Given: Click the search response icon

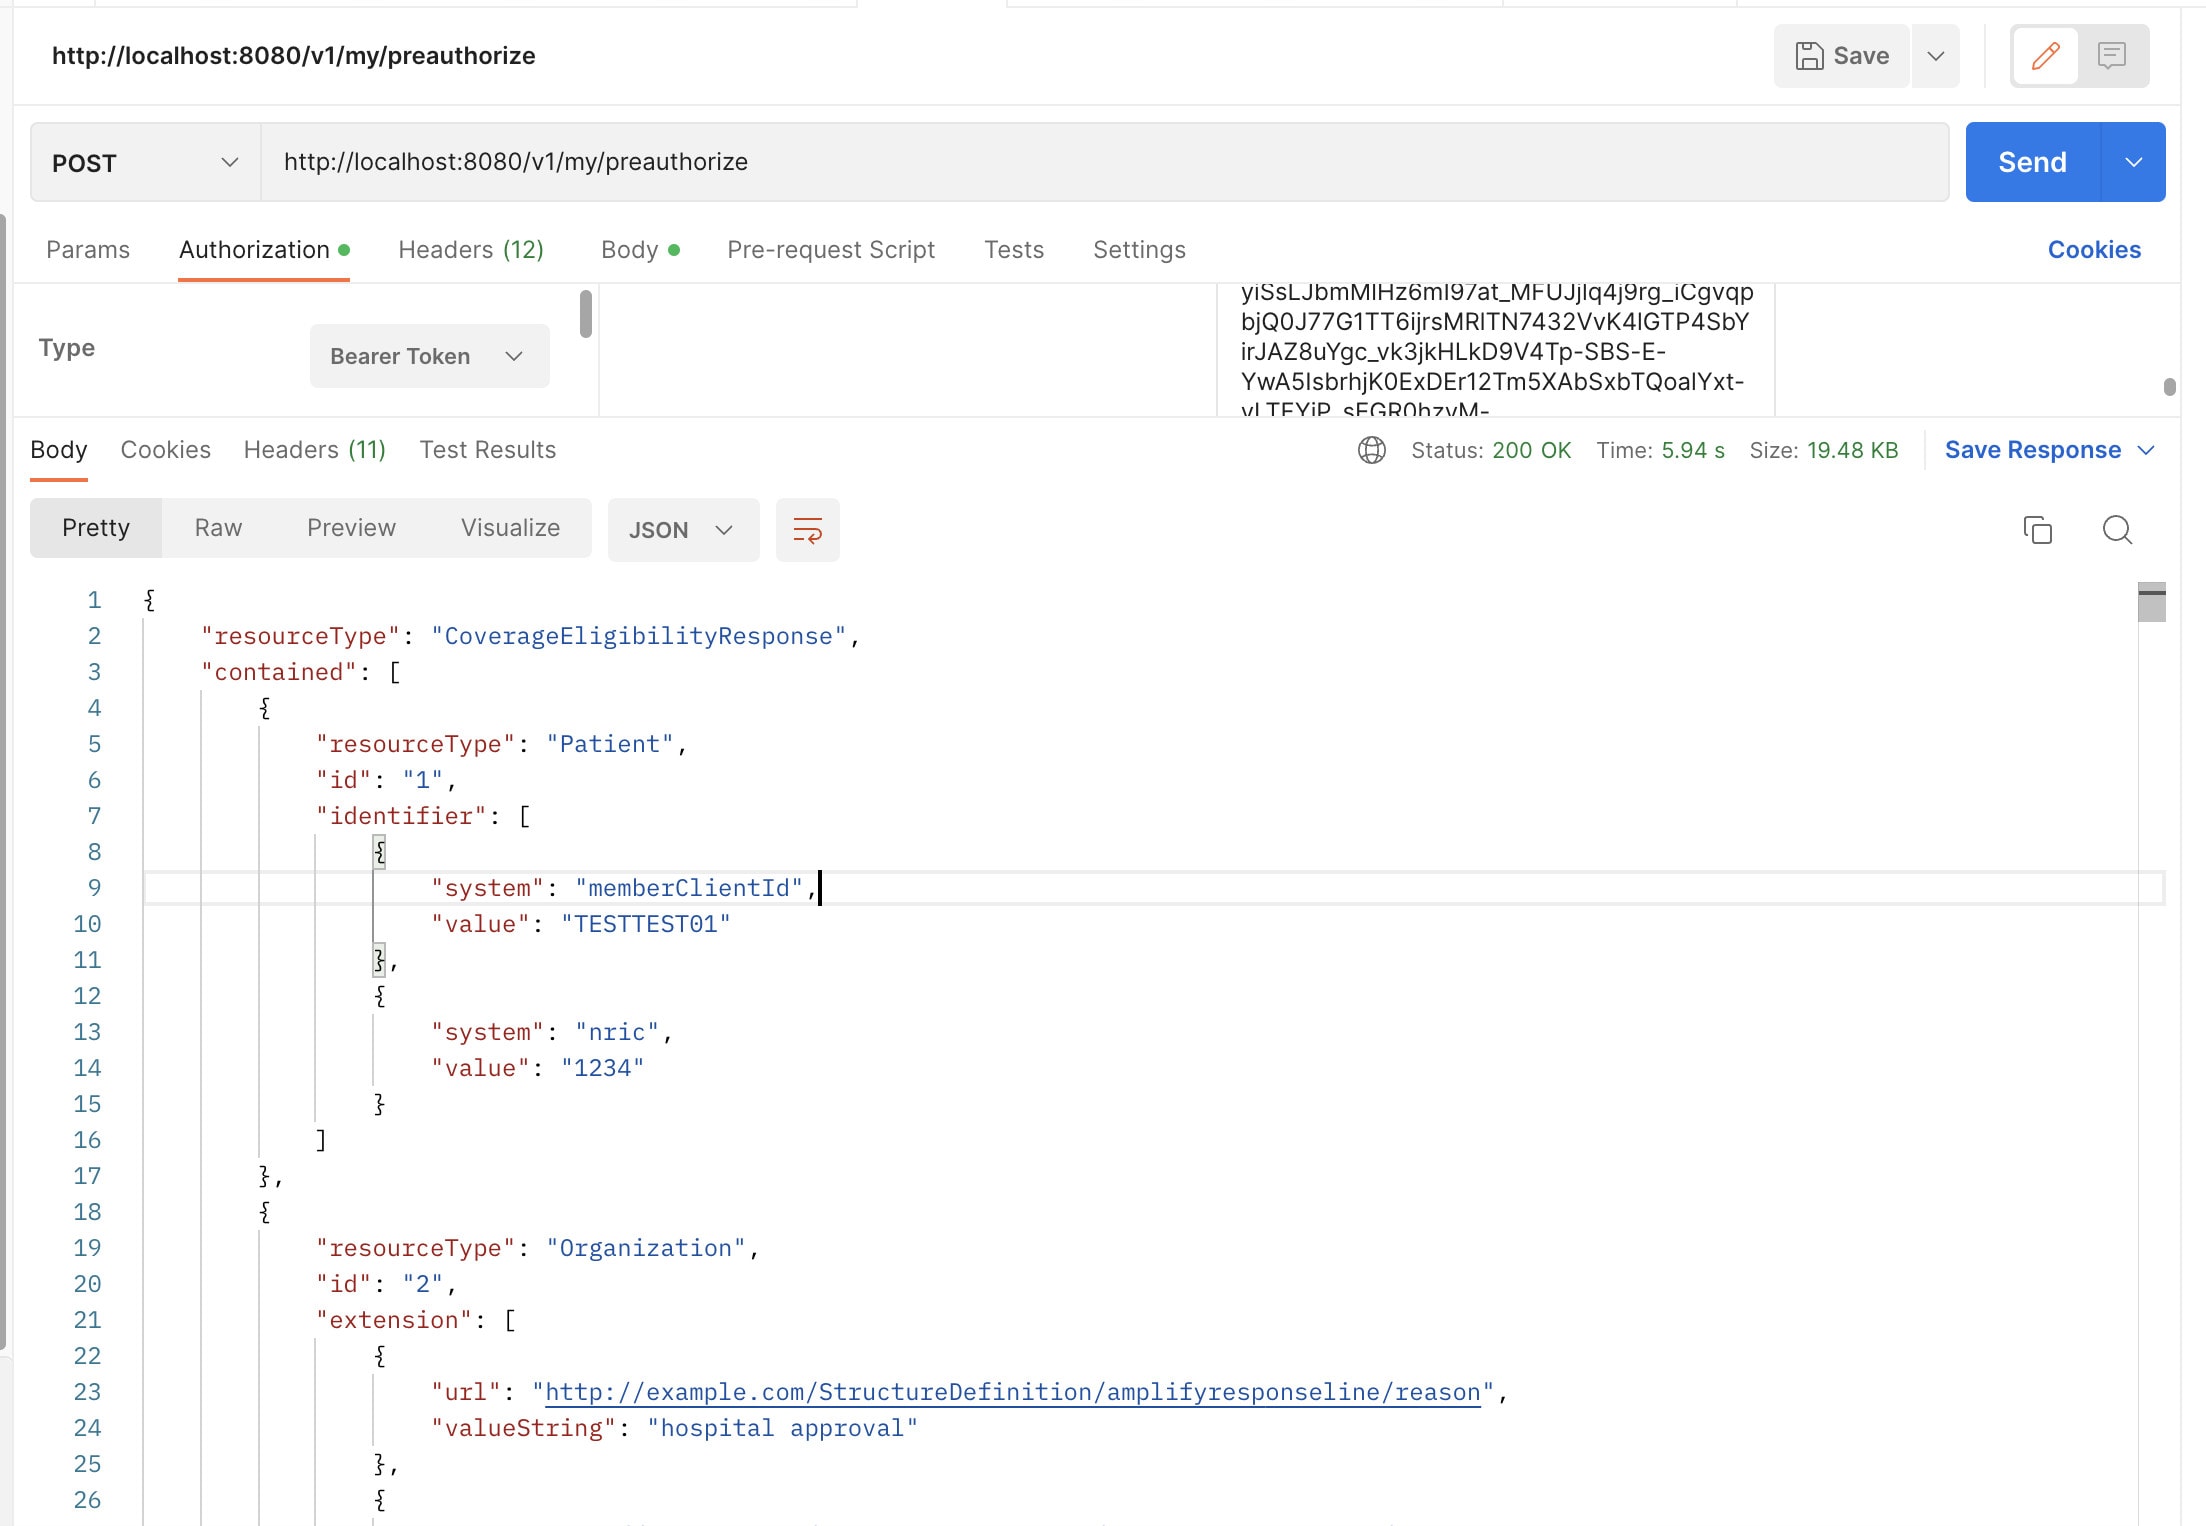Looking at the screenshot, I should 2117,530.
